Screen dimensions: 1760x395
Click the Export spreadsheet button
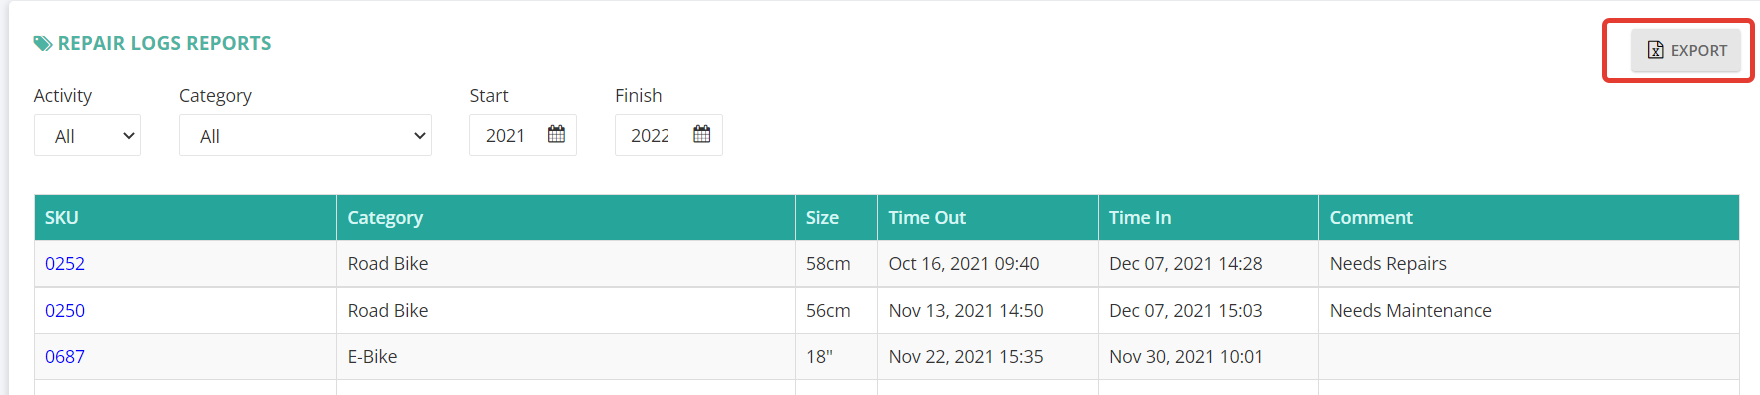point(1685,50)
